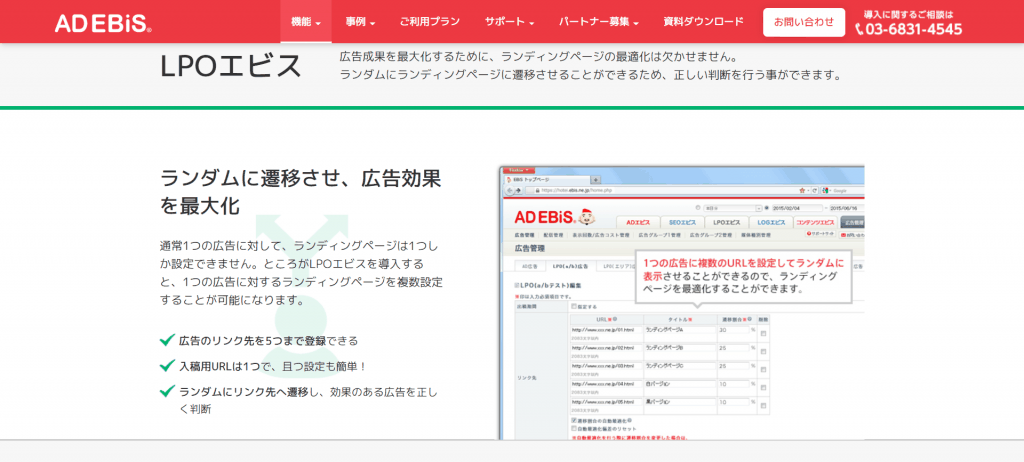Click browser back arrow in embedded screenshot
This screenshot has width=1024, height=462.
pos(509,191)
